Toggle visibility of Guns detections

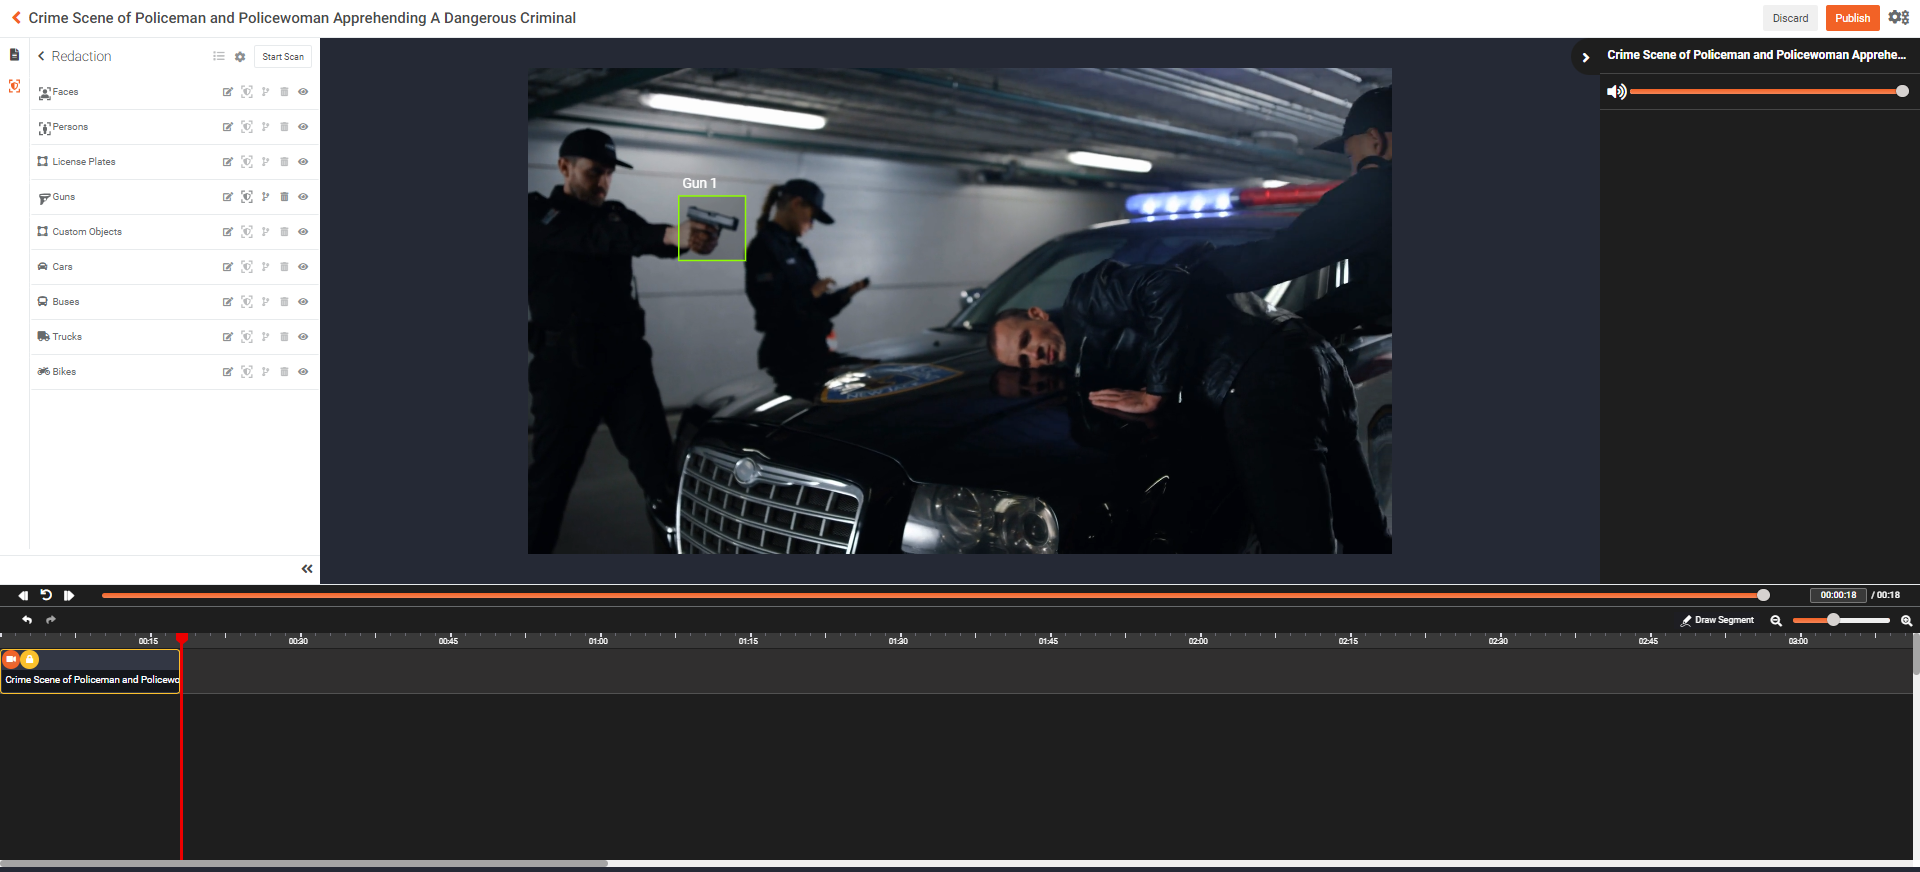click(x=303, y=197)
